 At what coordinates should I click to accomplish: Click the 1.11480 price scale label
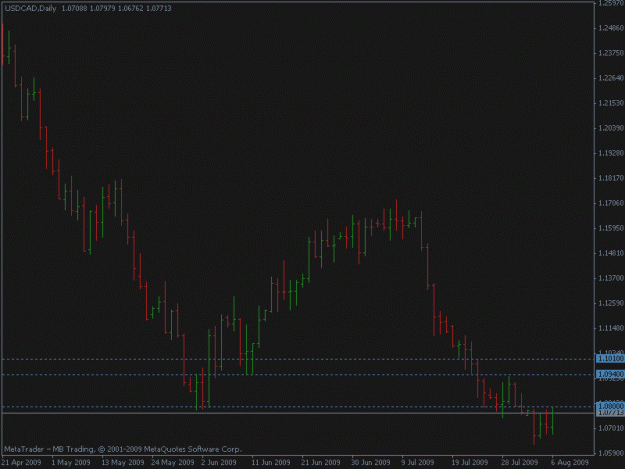[x=611, y=328]
